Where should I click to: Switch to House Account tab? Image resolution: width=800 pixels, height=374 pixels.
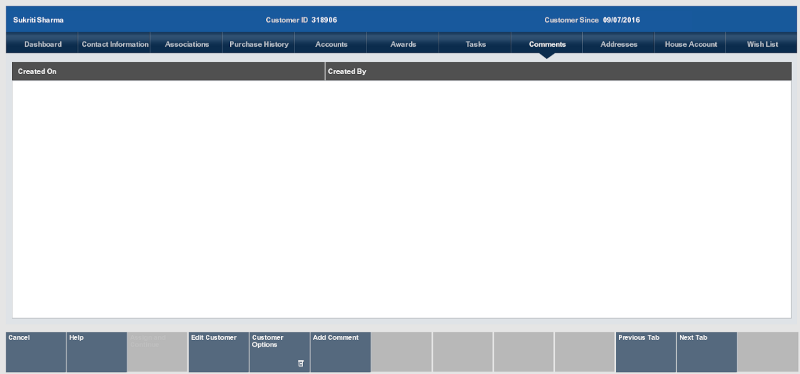pyautogui.click(x=691, y=44)
